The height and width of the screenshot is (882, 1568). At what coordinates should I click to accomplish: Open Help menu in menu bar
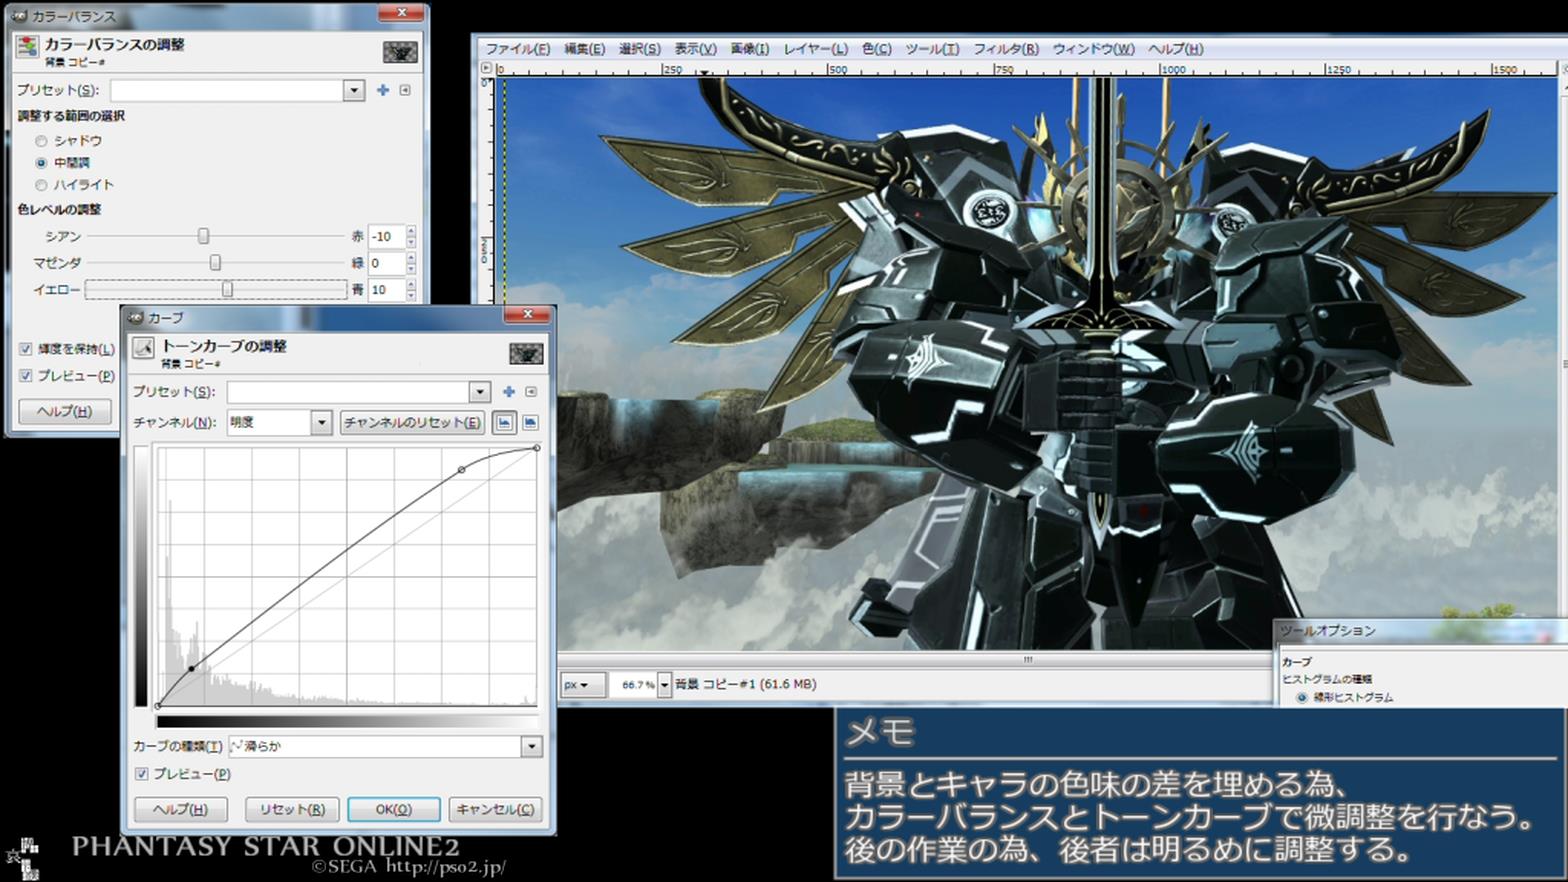(1175, 48)
